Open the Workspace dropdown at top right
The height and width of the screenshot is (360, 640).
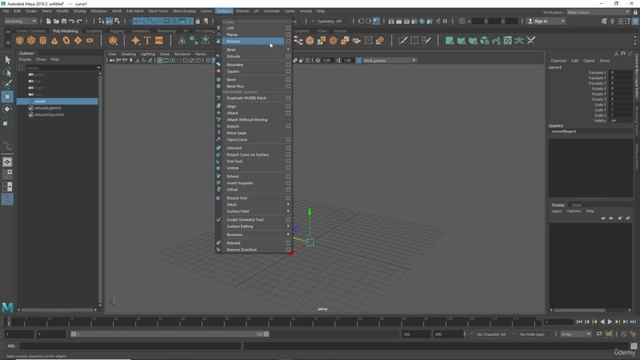click(x=598, y=12)
